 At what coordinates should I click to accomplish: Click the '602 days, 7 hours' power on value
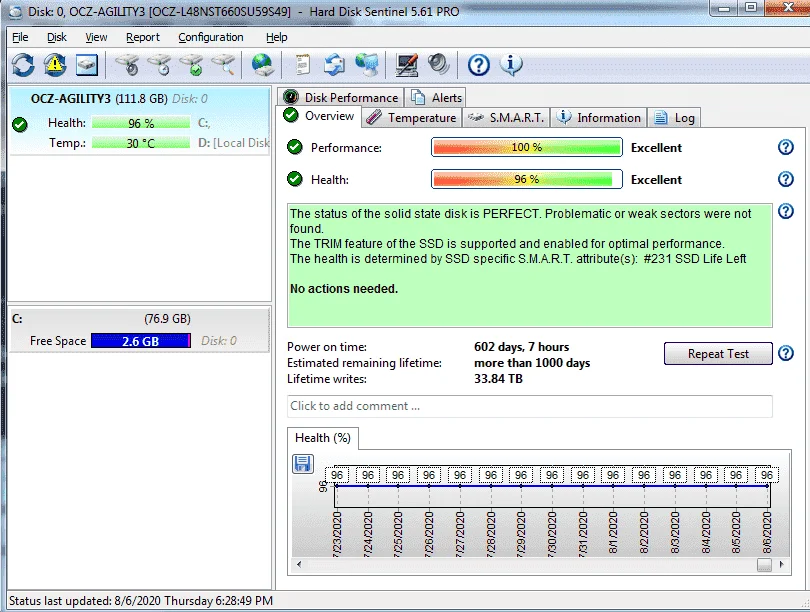tap(521, 347)
